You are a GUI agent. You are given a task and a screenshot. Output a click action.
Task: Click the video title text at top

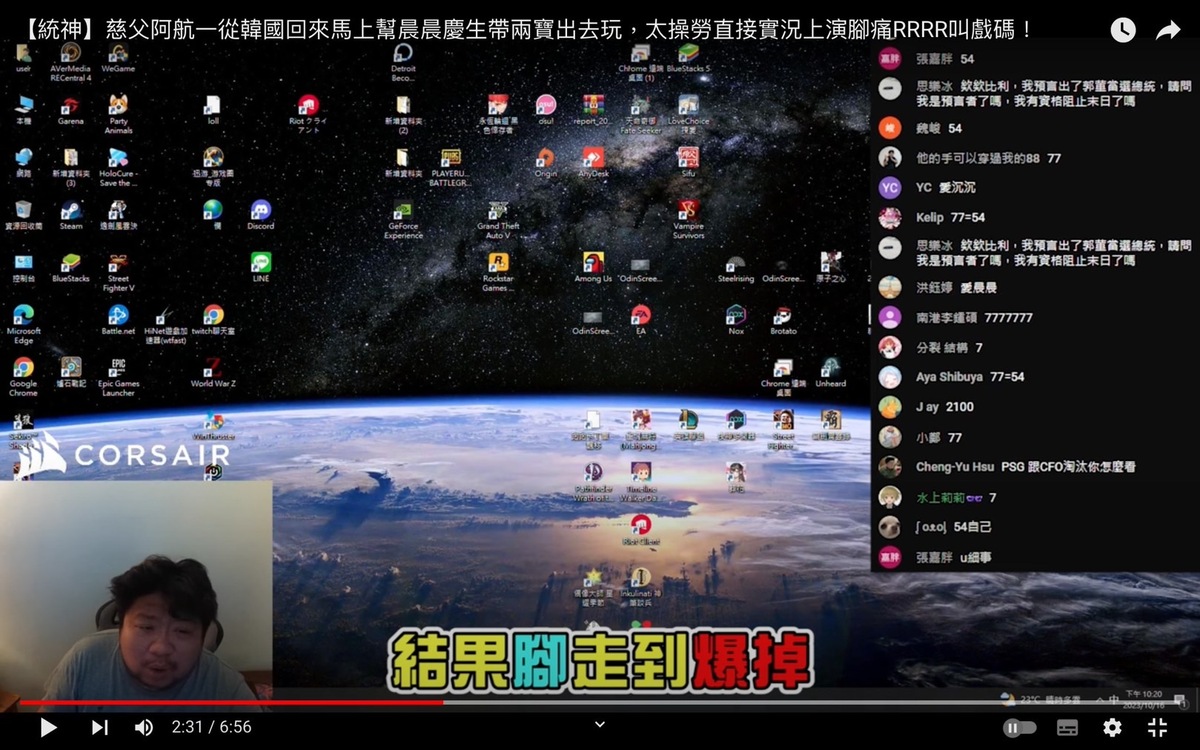tap(526, 29)
